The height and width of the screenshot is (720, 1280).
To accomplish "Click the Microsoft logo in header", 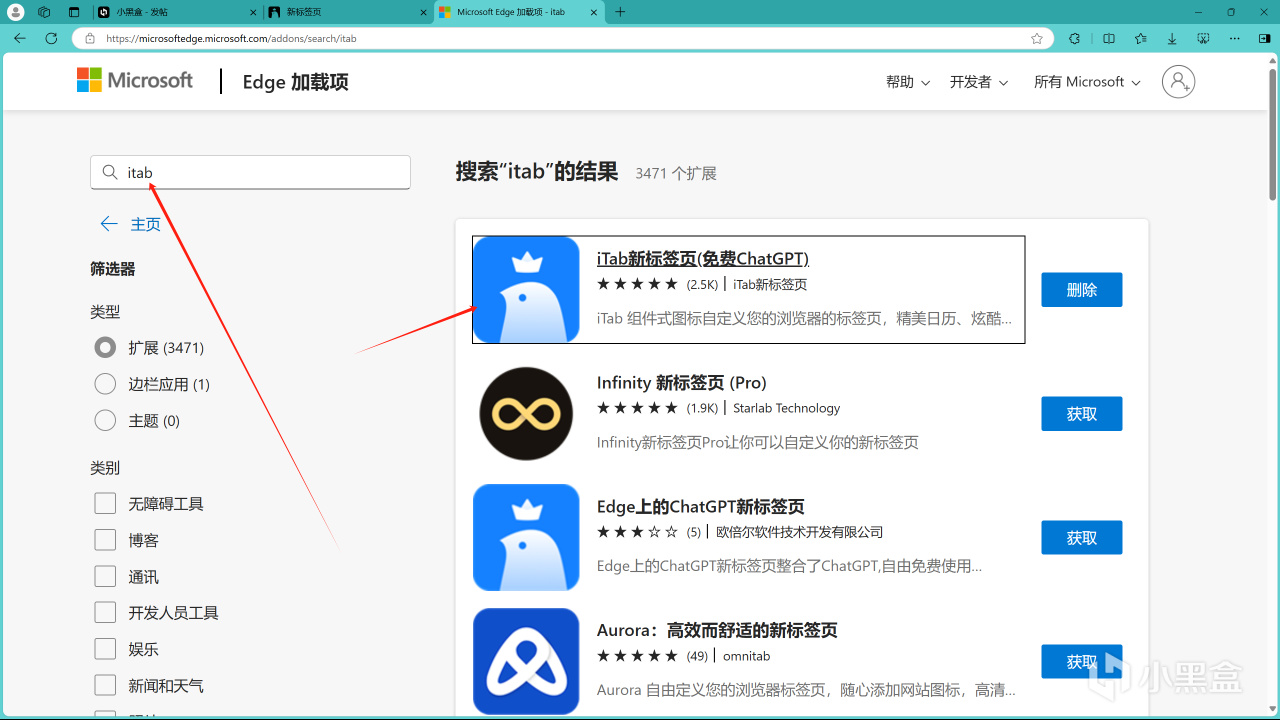I will tap(135, 80).
